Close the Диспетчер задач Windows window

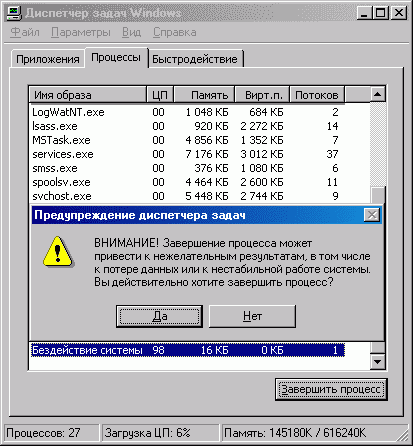(398, 13)
